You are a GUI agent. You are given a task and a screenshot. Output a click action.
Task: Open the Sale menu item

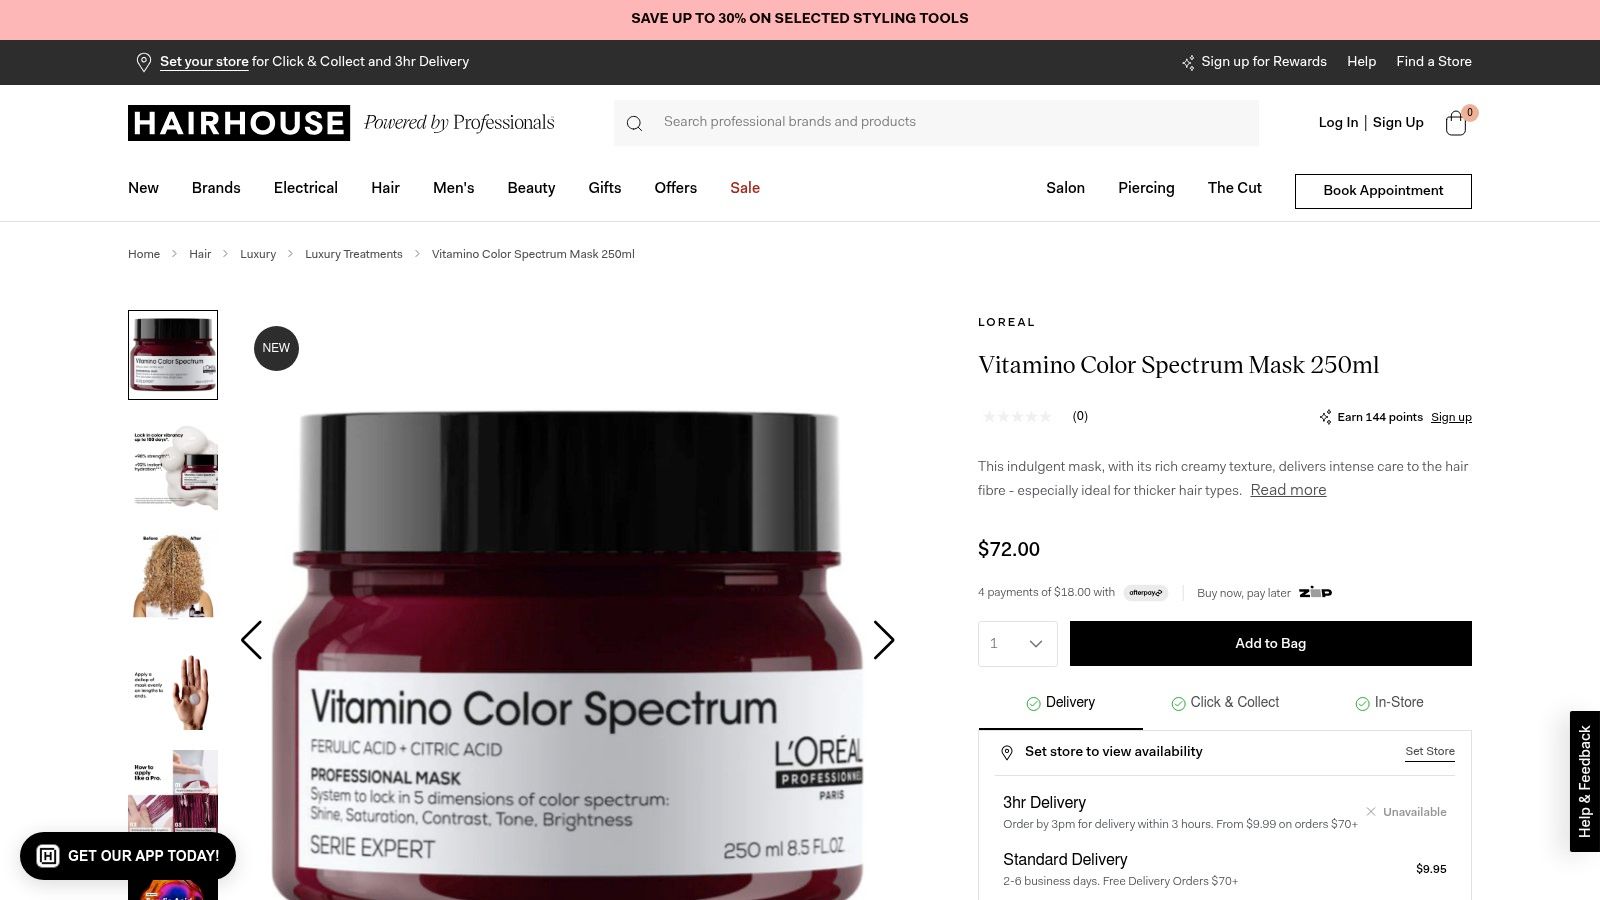[x=745, y=188]
